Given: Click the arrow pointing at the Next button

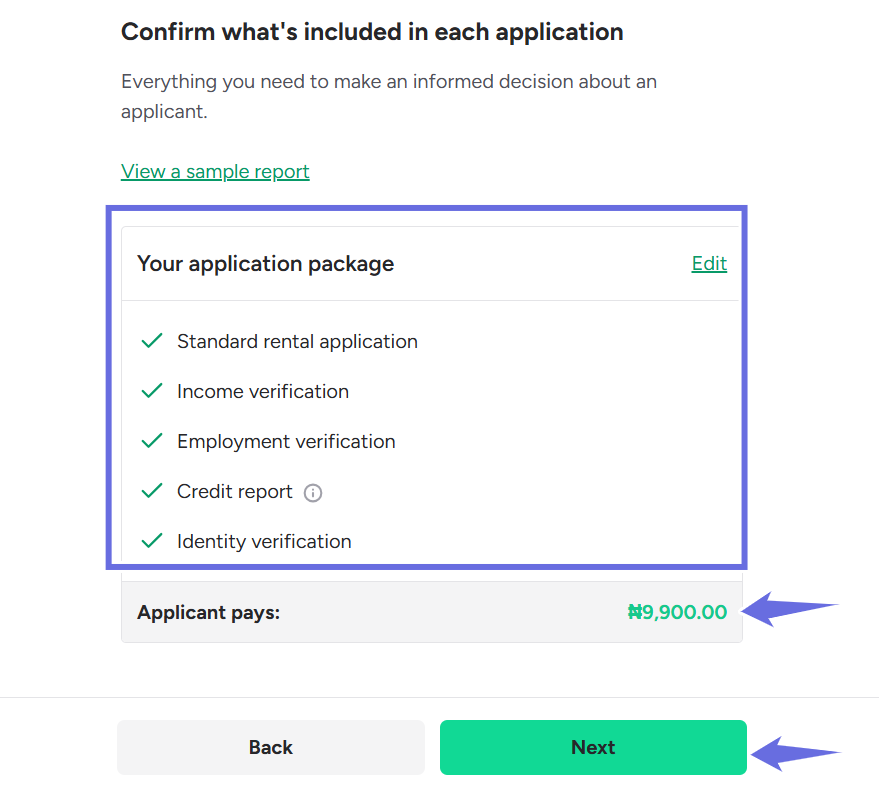Looking at the screenshot, I should [795, 753].
